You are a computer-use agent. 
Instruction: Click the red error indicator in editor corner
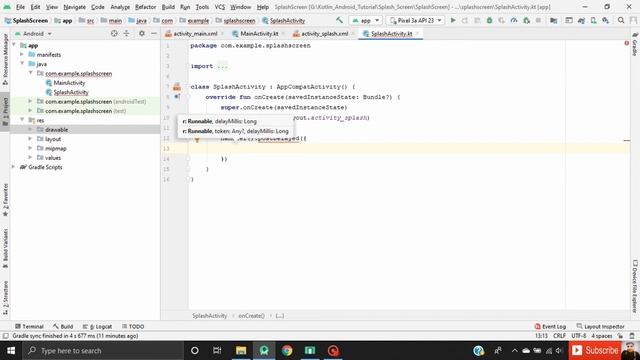(x=627, y=43)
